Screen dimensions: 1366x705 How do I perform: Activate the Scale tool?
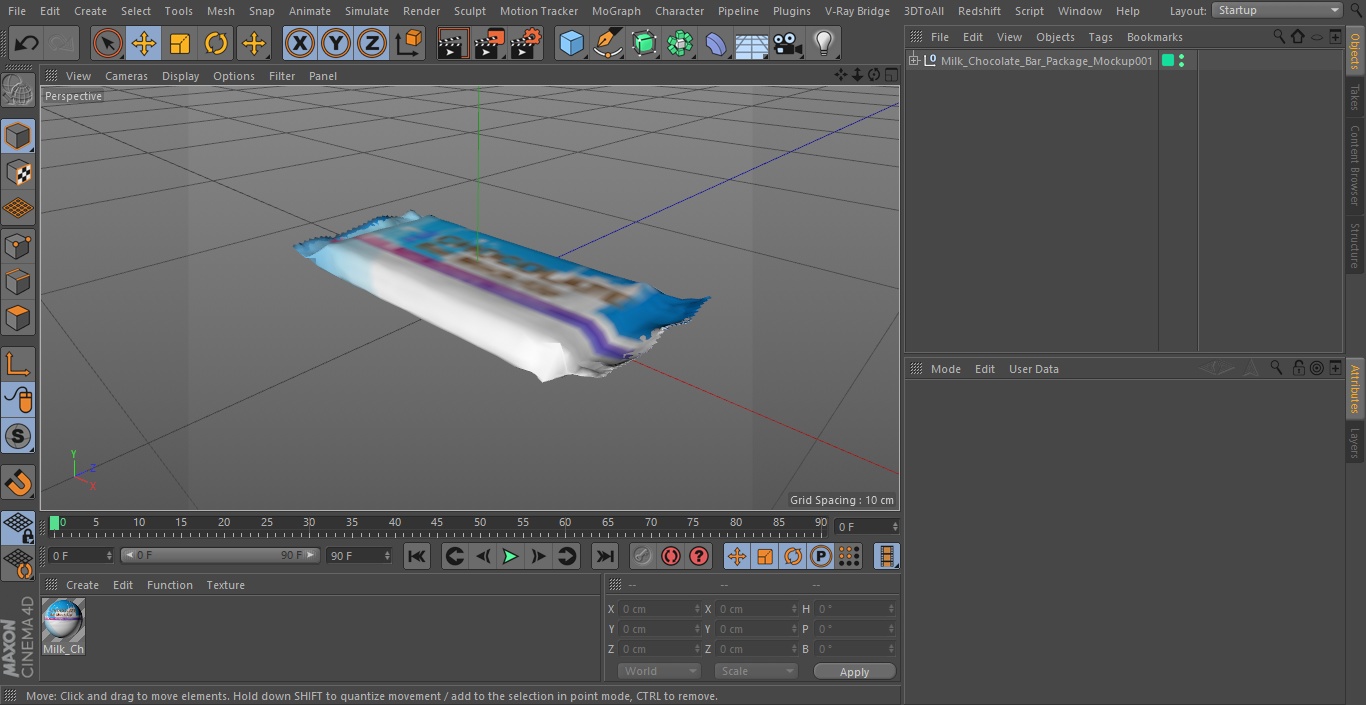click(180, 43)
